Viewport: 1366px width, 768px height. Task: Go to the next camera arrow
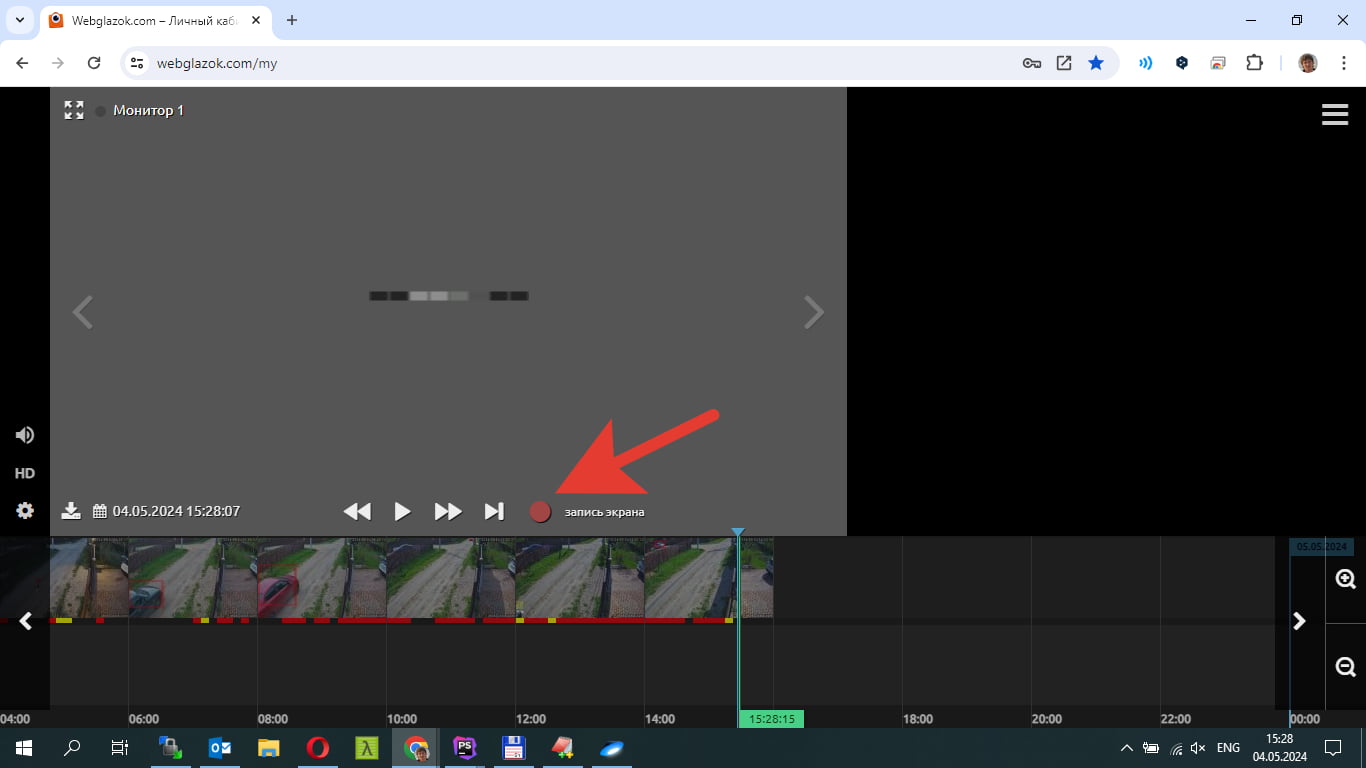tap(814, 313)
